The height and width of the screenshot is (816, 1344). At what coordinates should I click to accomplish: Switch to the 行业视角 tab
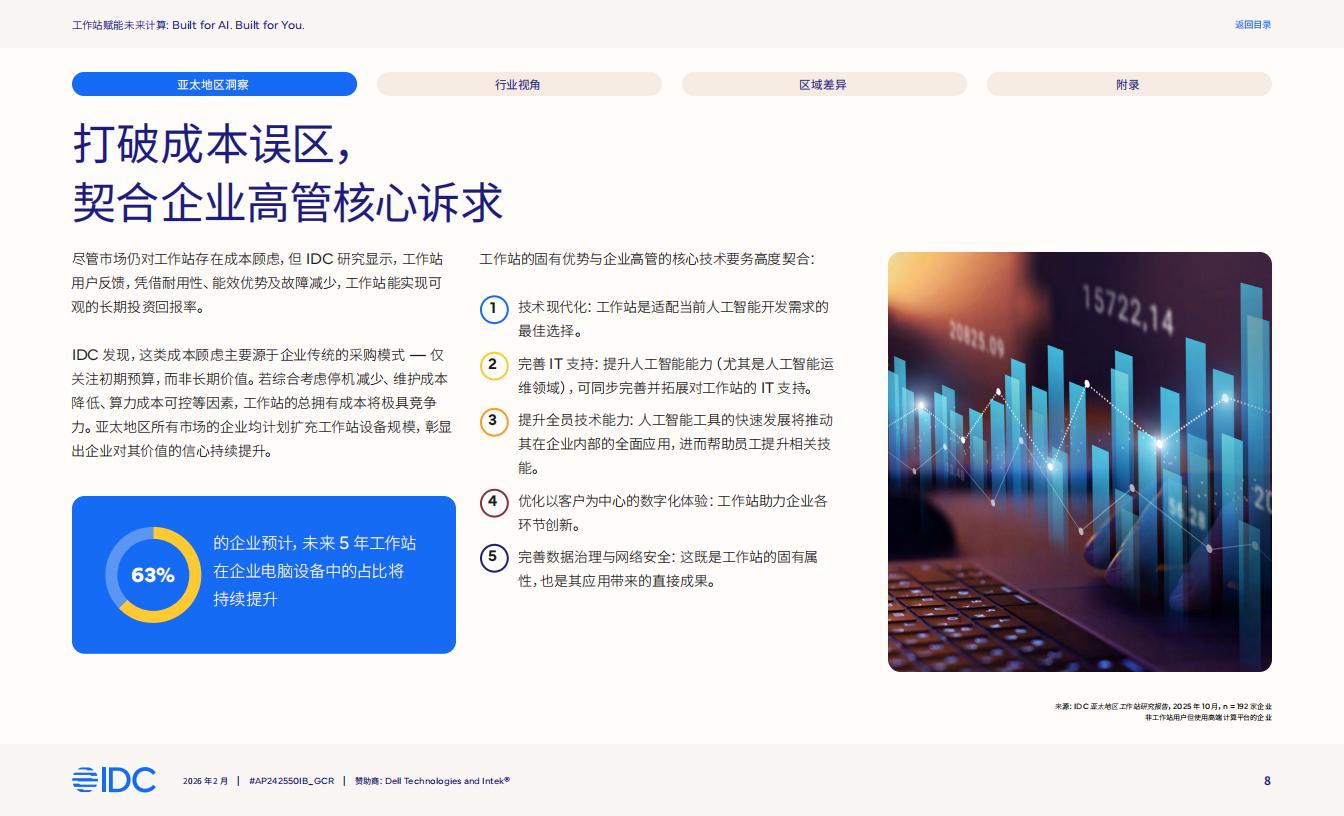[519, 84]
